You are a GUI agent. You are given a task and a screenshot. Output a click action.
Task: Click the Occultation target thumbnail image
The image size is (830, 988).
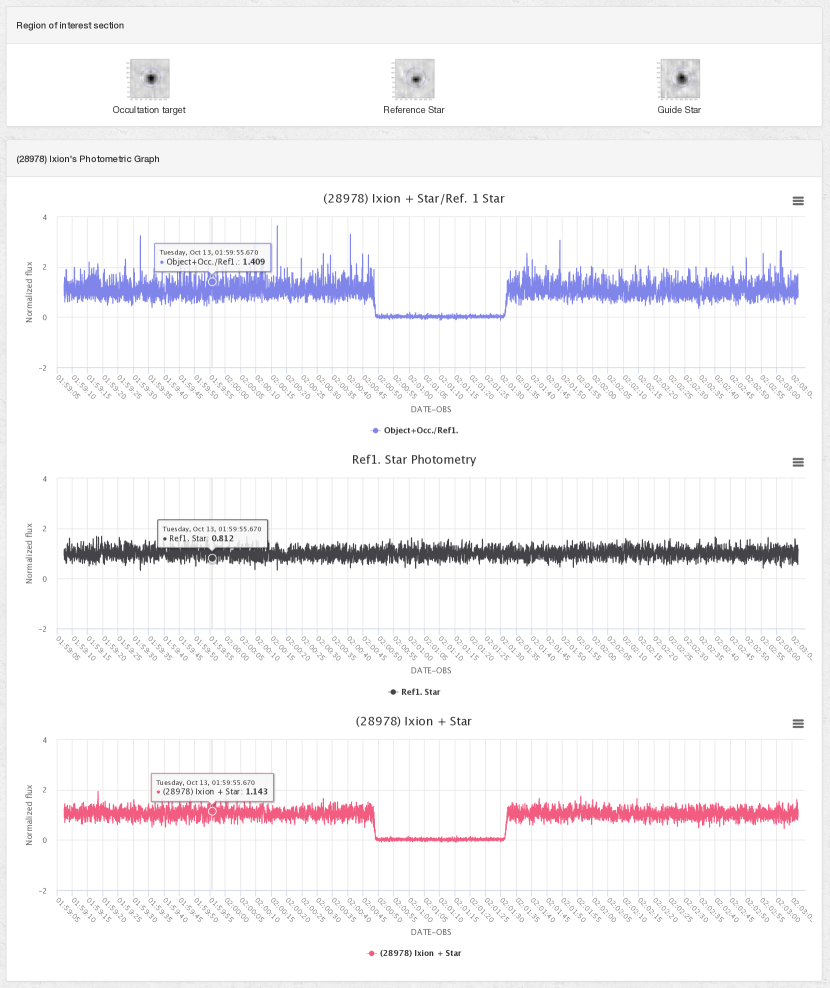pyautogui.click(x=149, y=79)
